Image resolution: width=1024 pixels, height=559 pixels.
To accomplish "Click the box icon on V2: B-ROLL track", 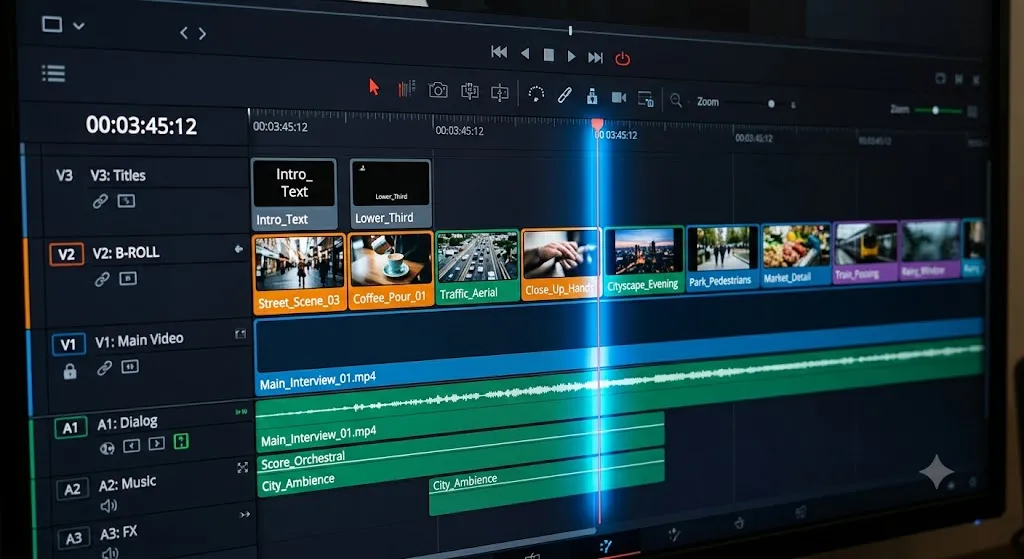I will tap(128, 279).
